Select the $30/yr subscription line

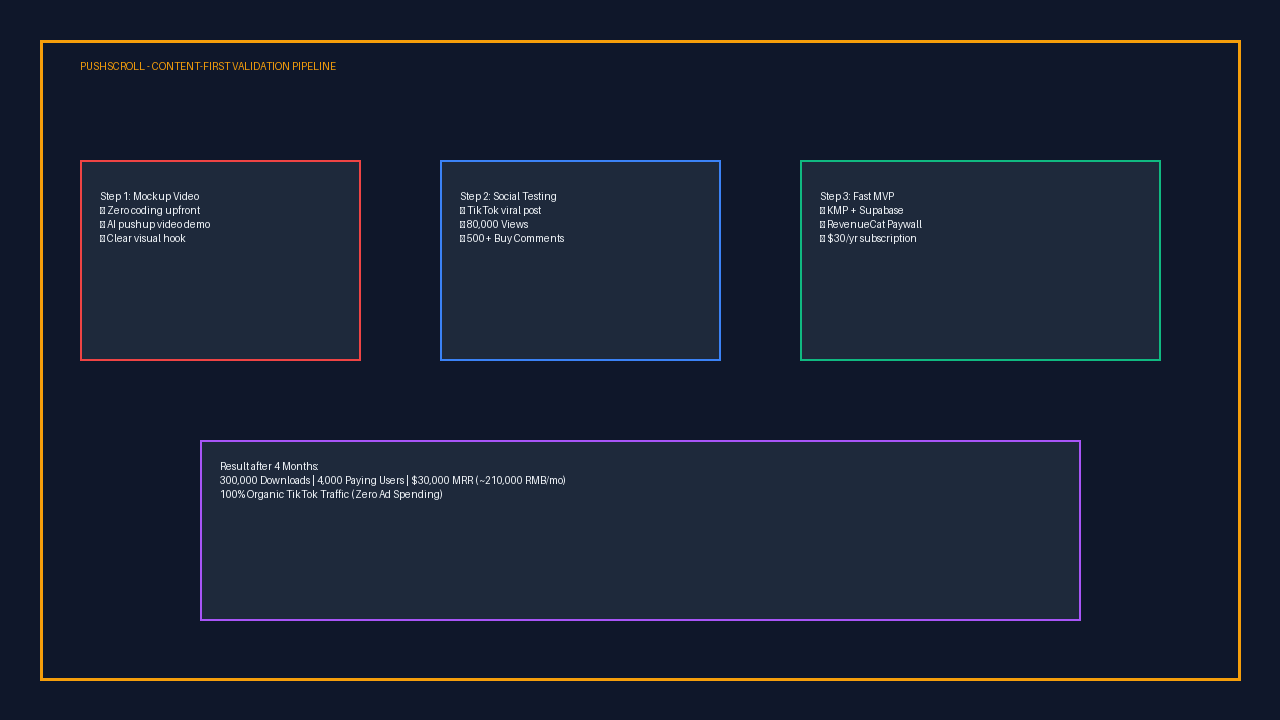[868, 238]
